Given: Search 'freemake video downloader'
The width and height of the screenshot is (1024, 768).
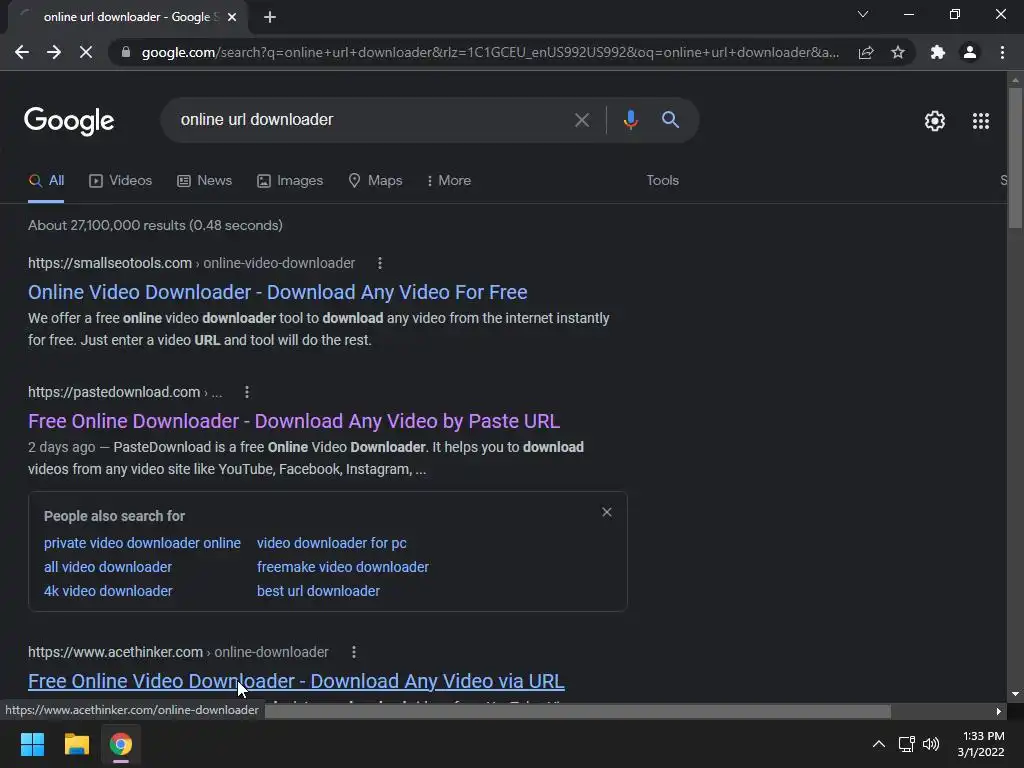Looking at the screenshot, I should click(x=343, y=568).
